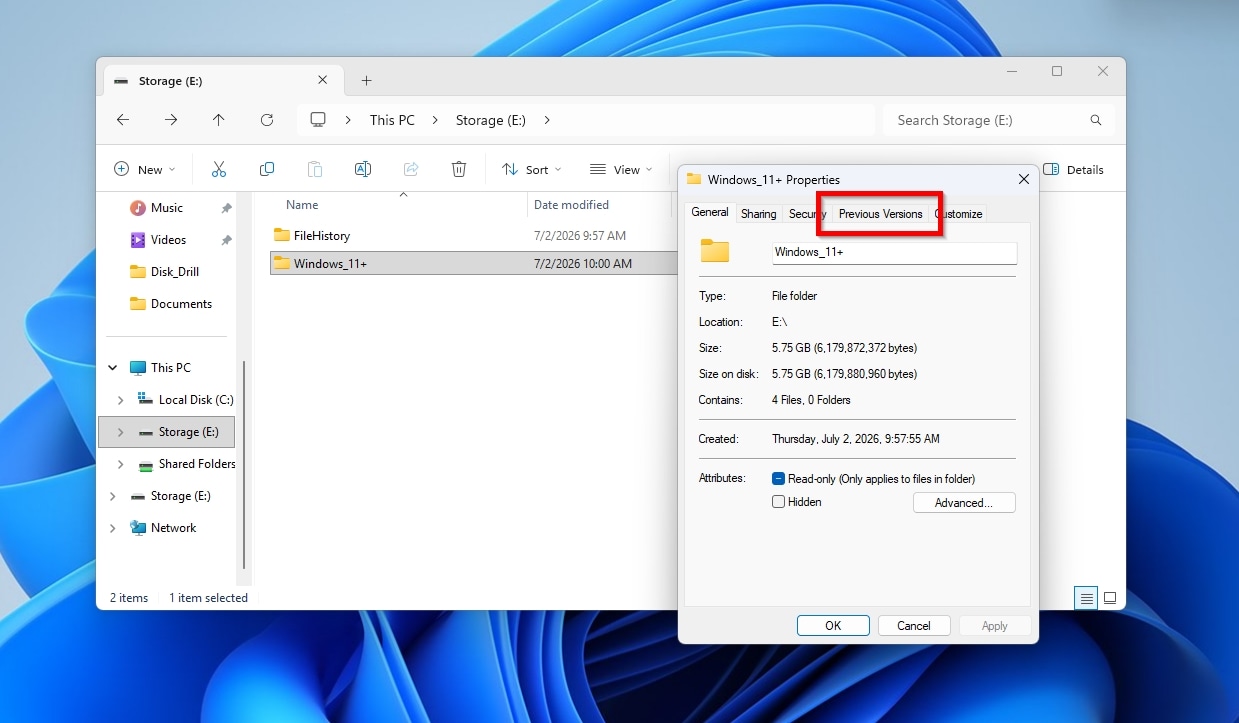Screen dimensions: 1239x723
Task: Click the Music folder icon in sidebar
Action: [x=138, y=208]
